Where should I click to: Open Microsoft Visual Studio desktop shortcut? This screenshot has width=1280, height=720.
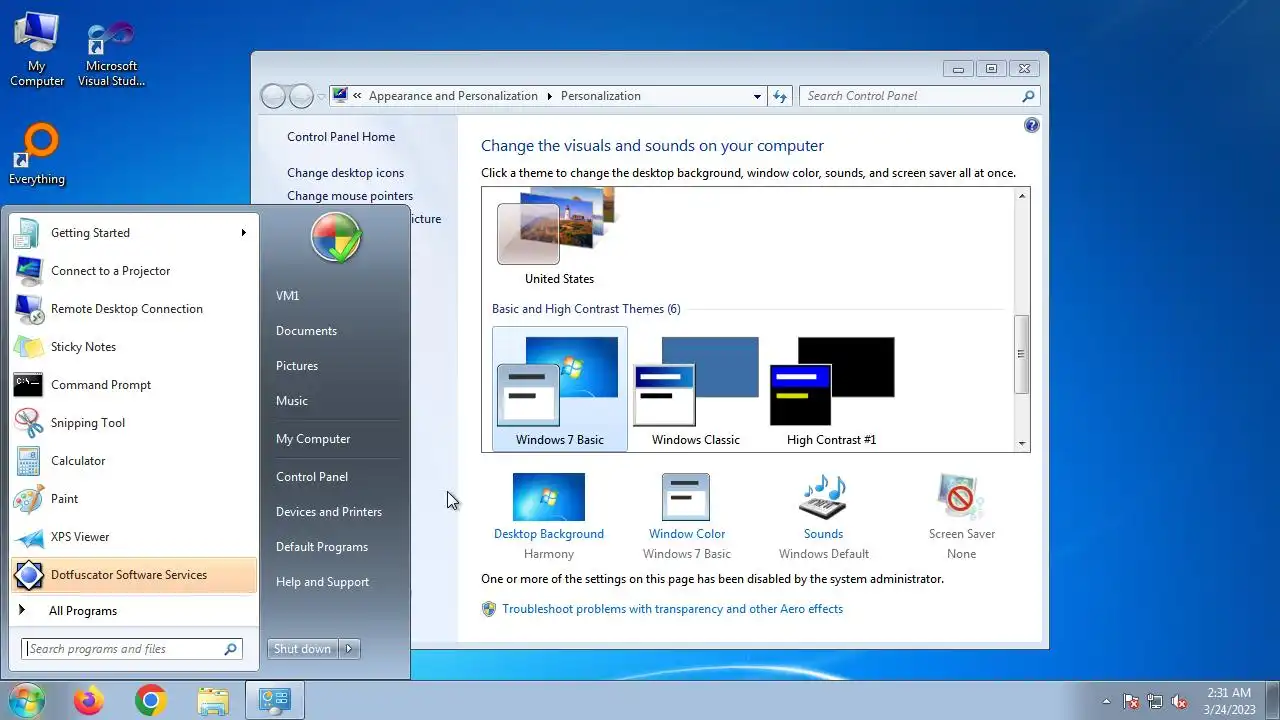pyautogui.click(x=111, y=55)
